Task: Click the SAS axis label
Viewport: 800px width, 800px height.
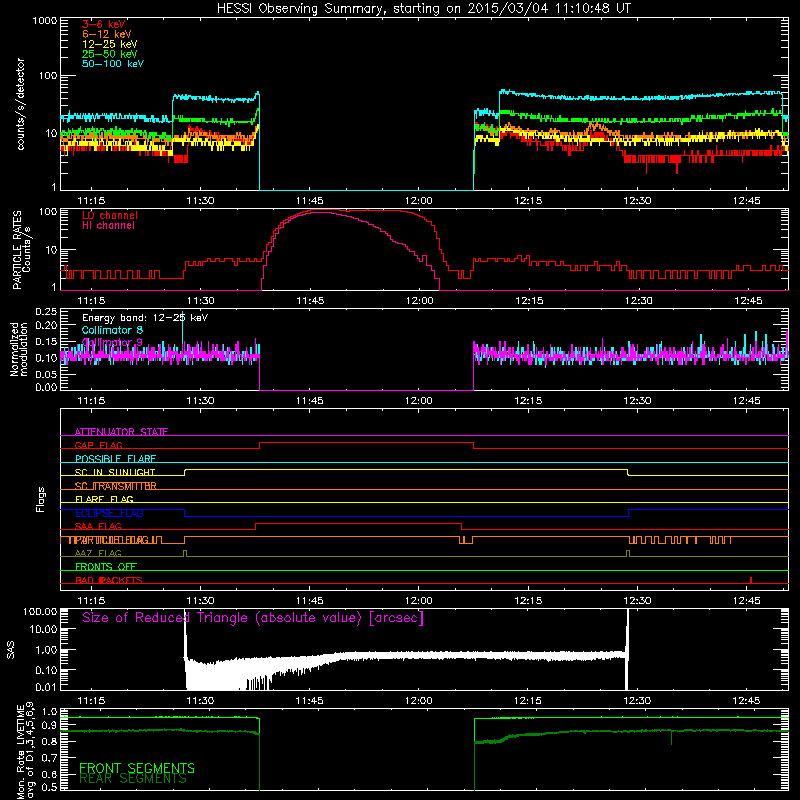Action: (x=11, y=649)
